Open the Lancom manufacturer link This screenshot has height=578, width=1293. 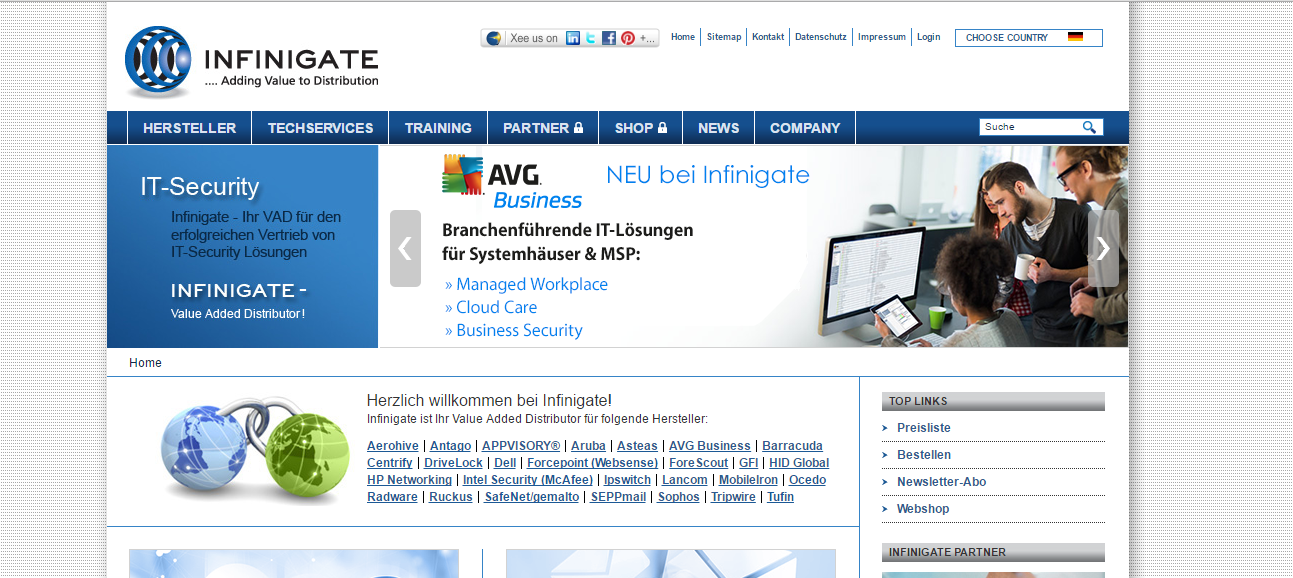pyautogui.click(x=685, y=480)
